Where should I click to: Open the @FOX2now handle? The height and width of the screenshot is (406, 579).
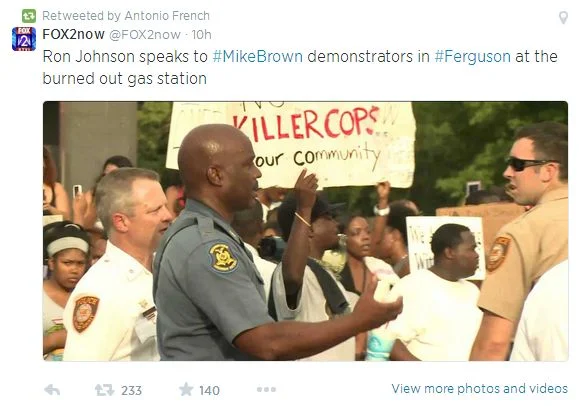(x=145, y=35)
